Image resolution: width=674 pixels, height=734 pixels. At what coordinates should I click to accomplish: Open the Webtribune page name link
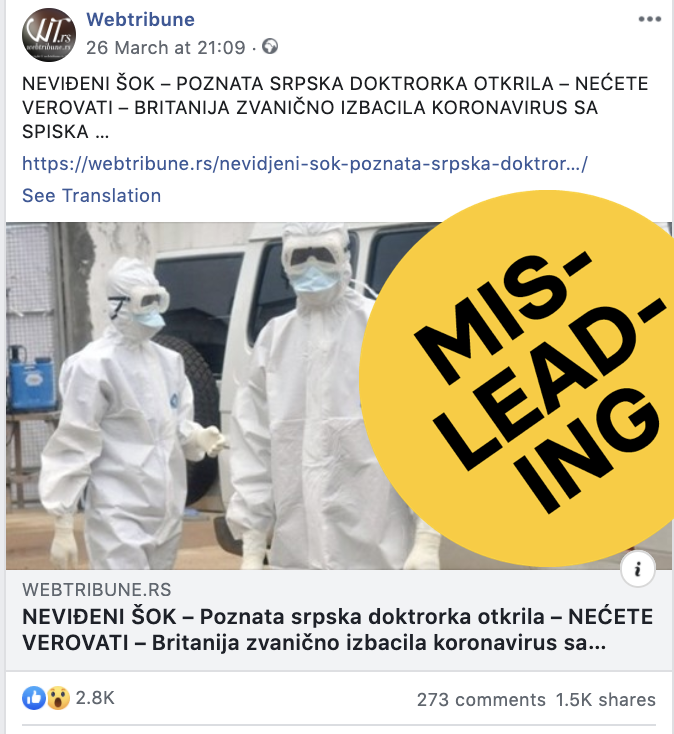coord(140,20)
